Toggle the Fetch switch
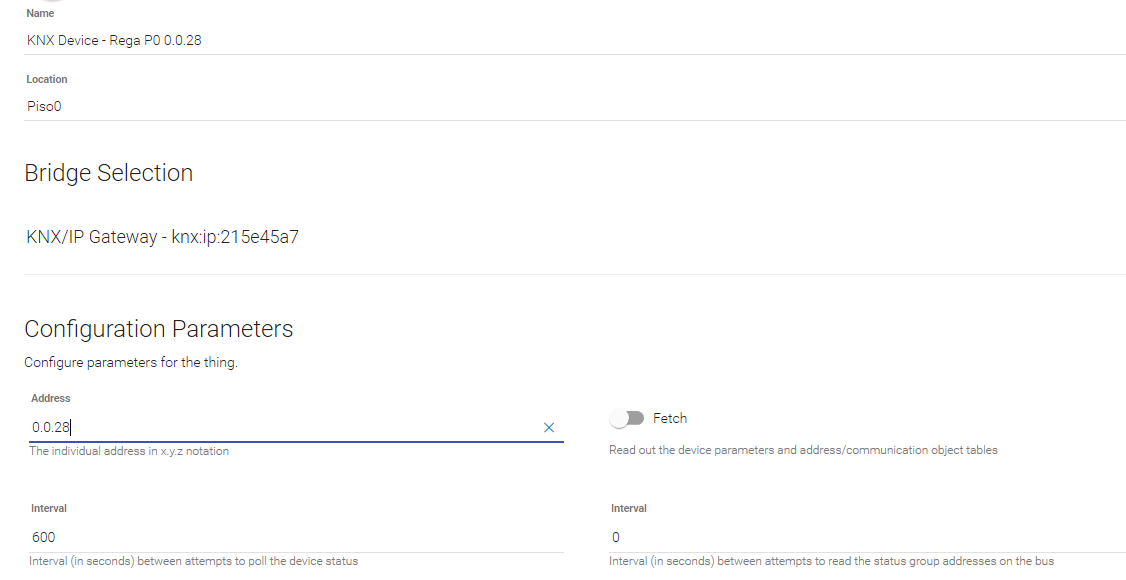The height and width of the screenshot is (580, 1126). 627,418
